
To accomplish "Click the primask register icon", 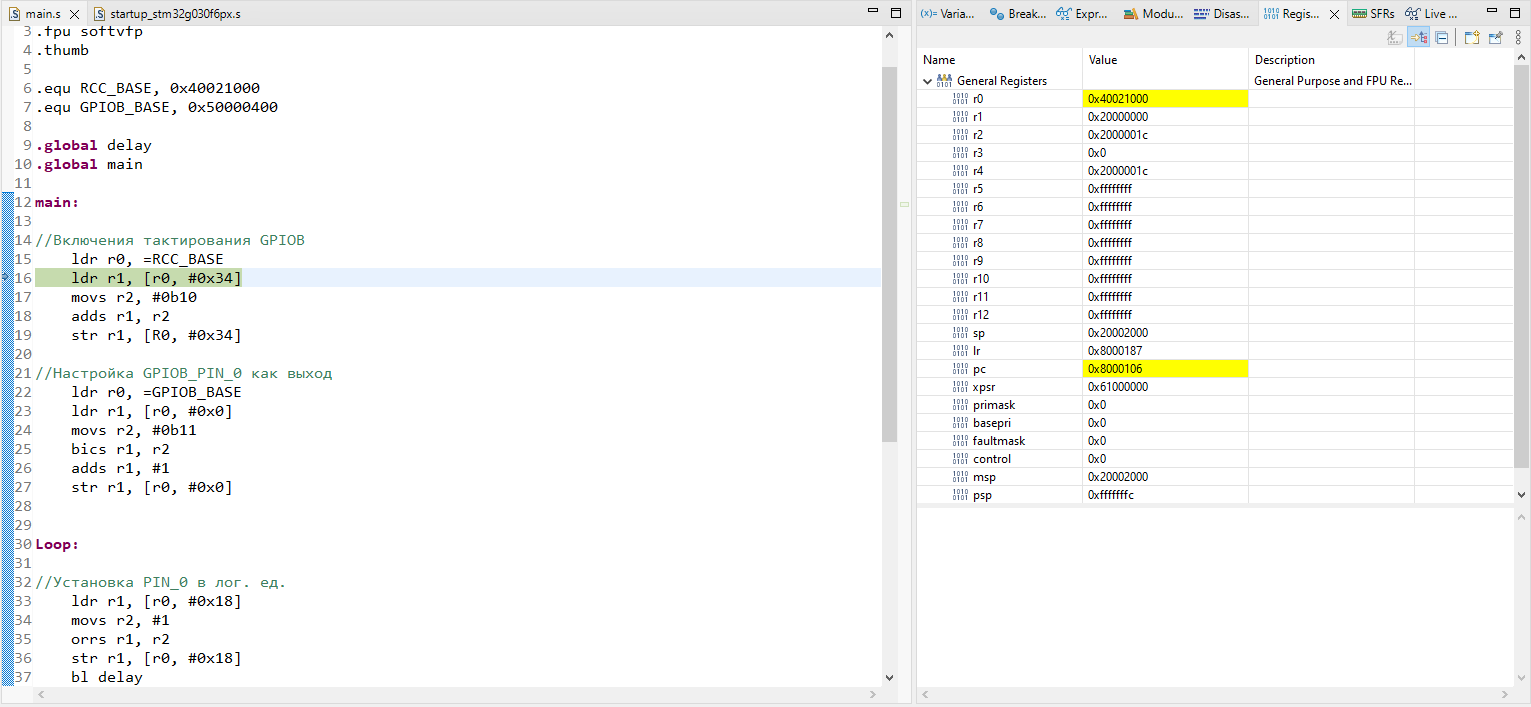I will click(x=960, y=405).
